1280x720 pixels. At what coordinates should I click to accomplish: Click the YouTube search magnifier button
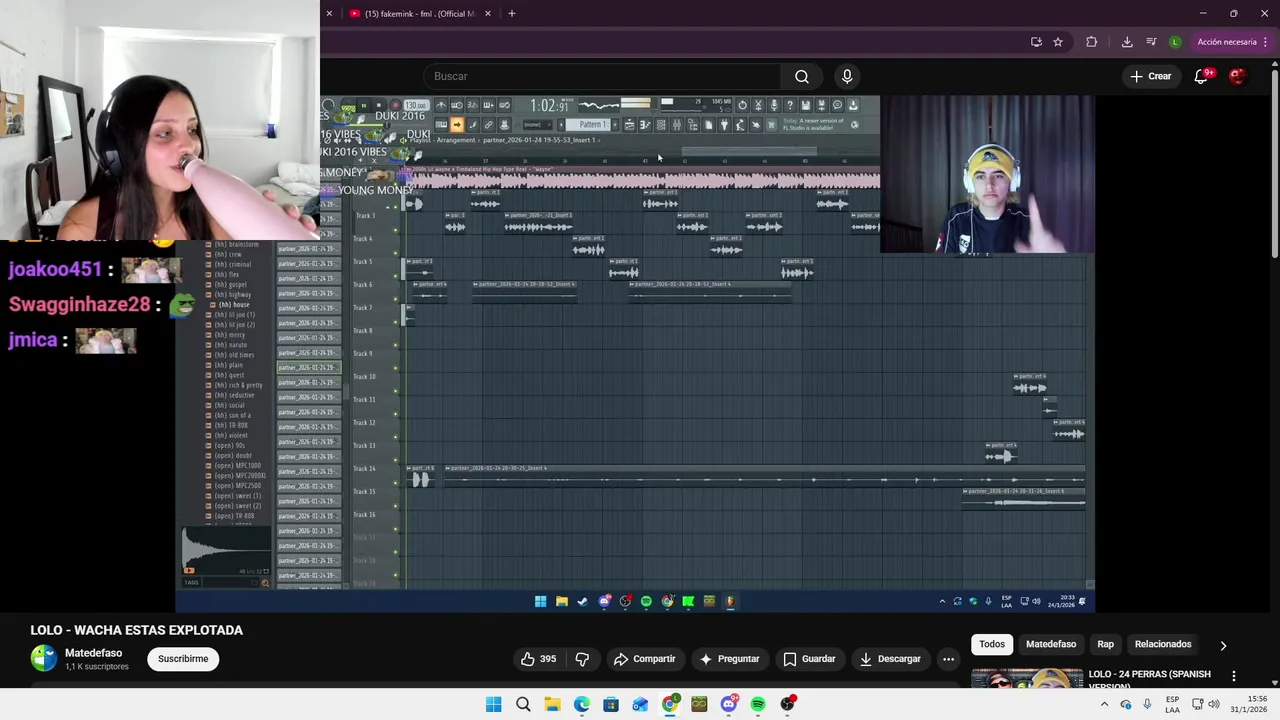tap(802, 76)
